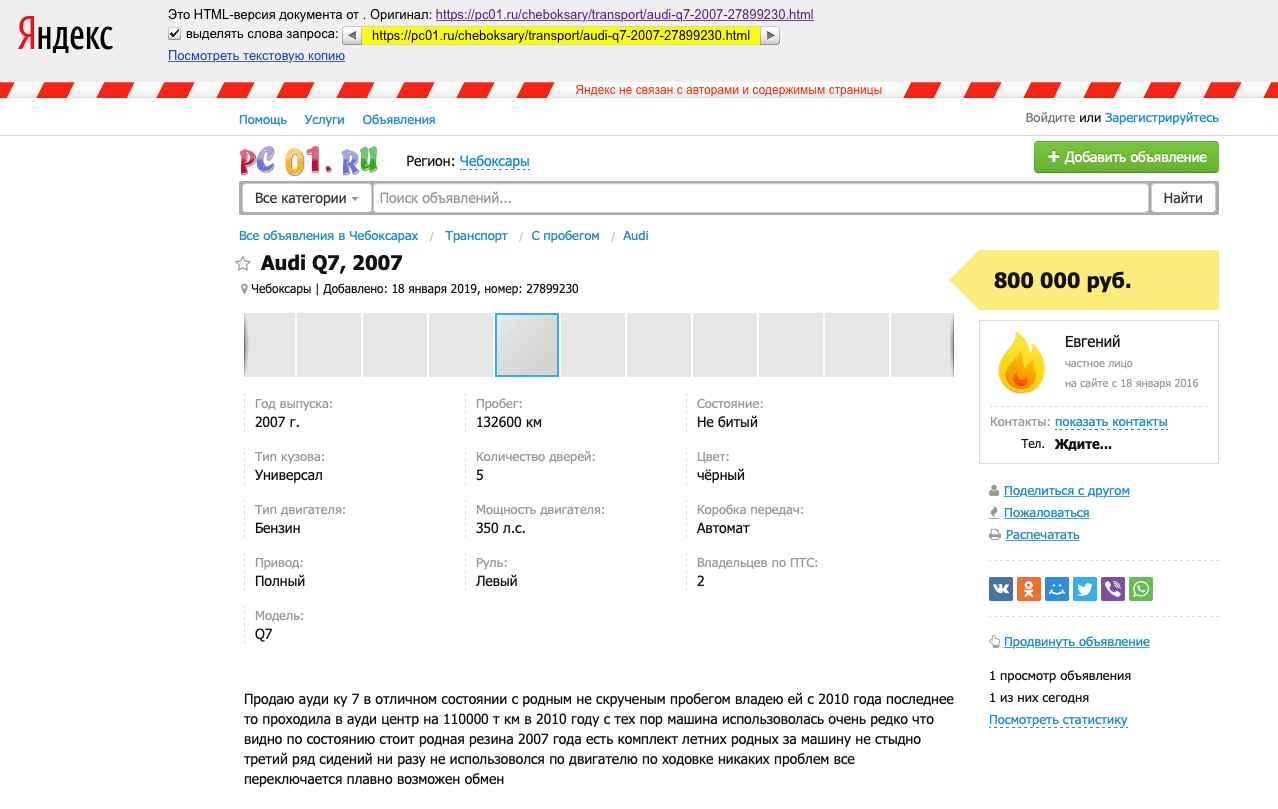Click "Продвинуть объявление" link

1077,642
